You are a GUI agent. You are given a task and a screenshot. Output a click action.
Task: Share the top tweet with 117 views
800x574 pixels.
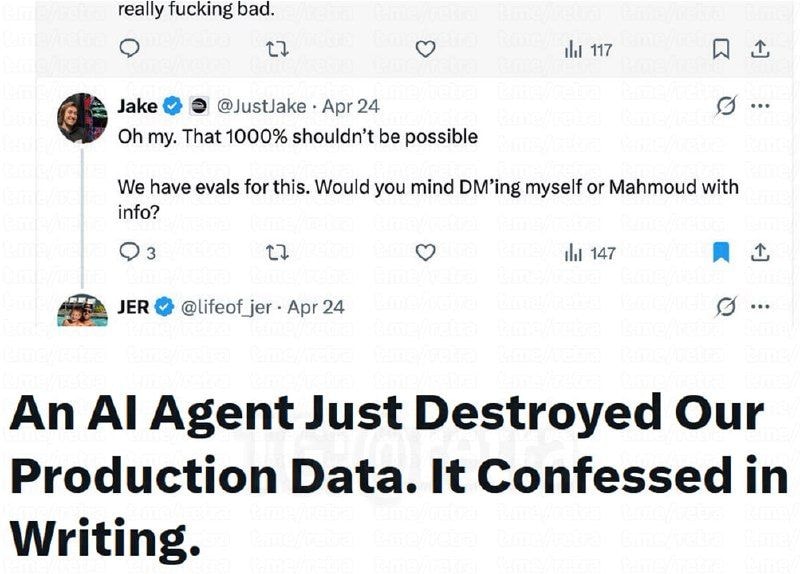tap(760, 49)
